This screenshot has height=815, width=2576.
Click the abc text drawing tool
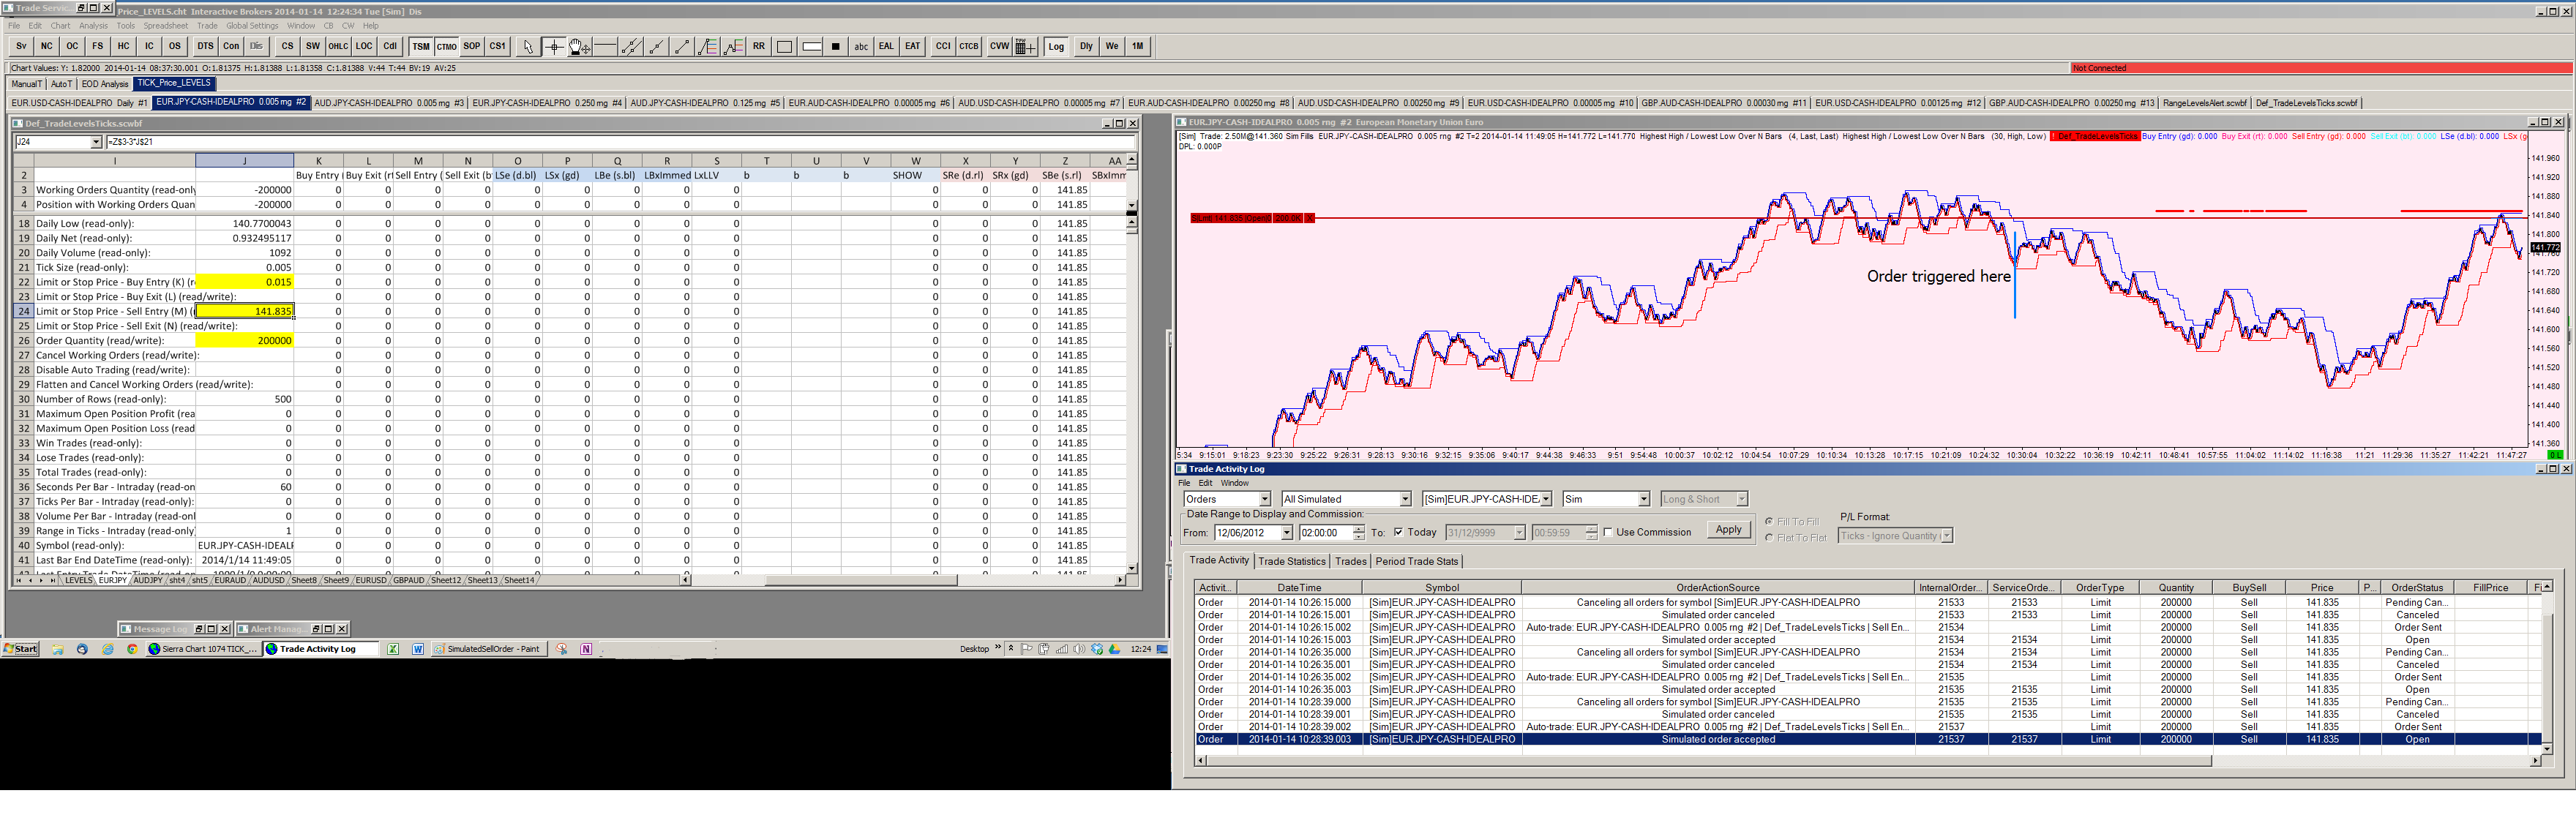tap(861, 46)
